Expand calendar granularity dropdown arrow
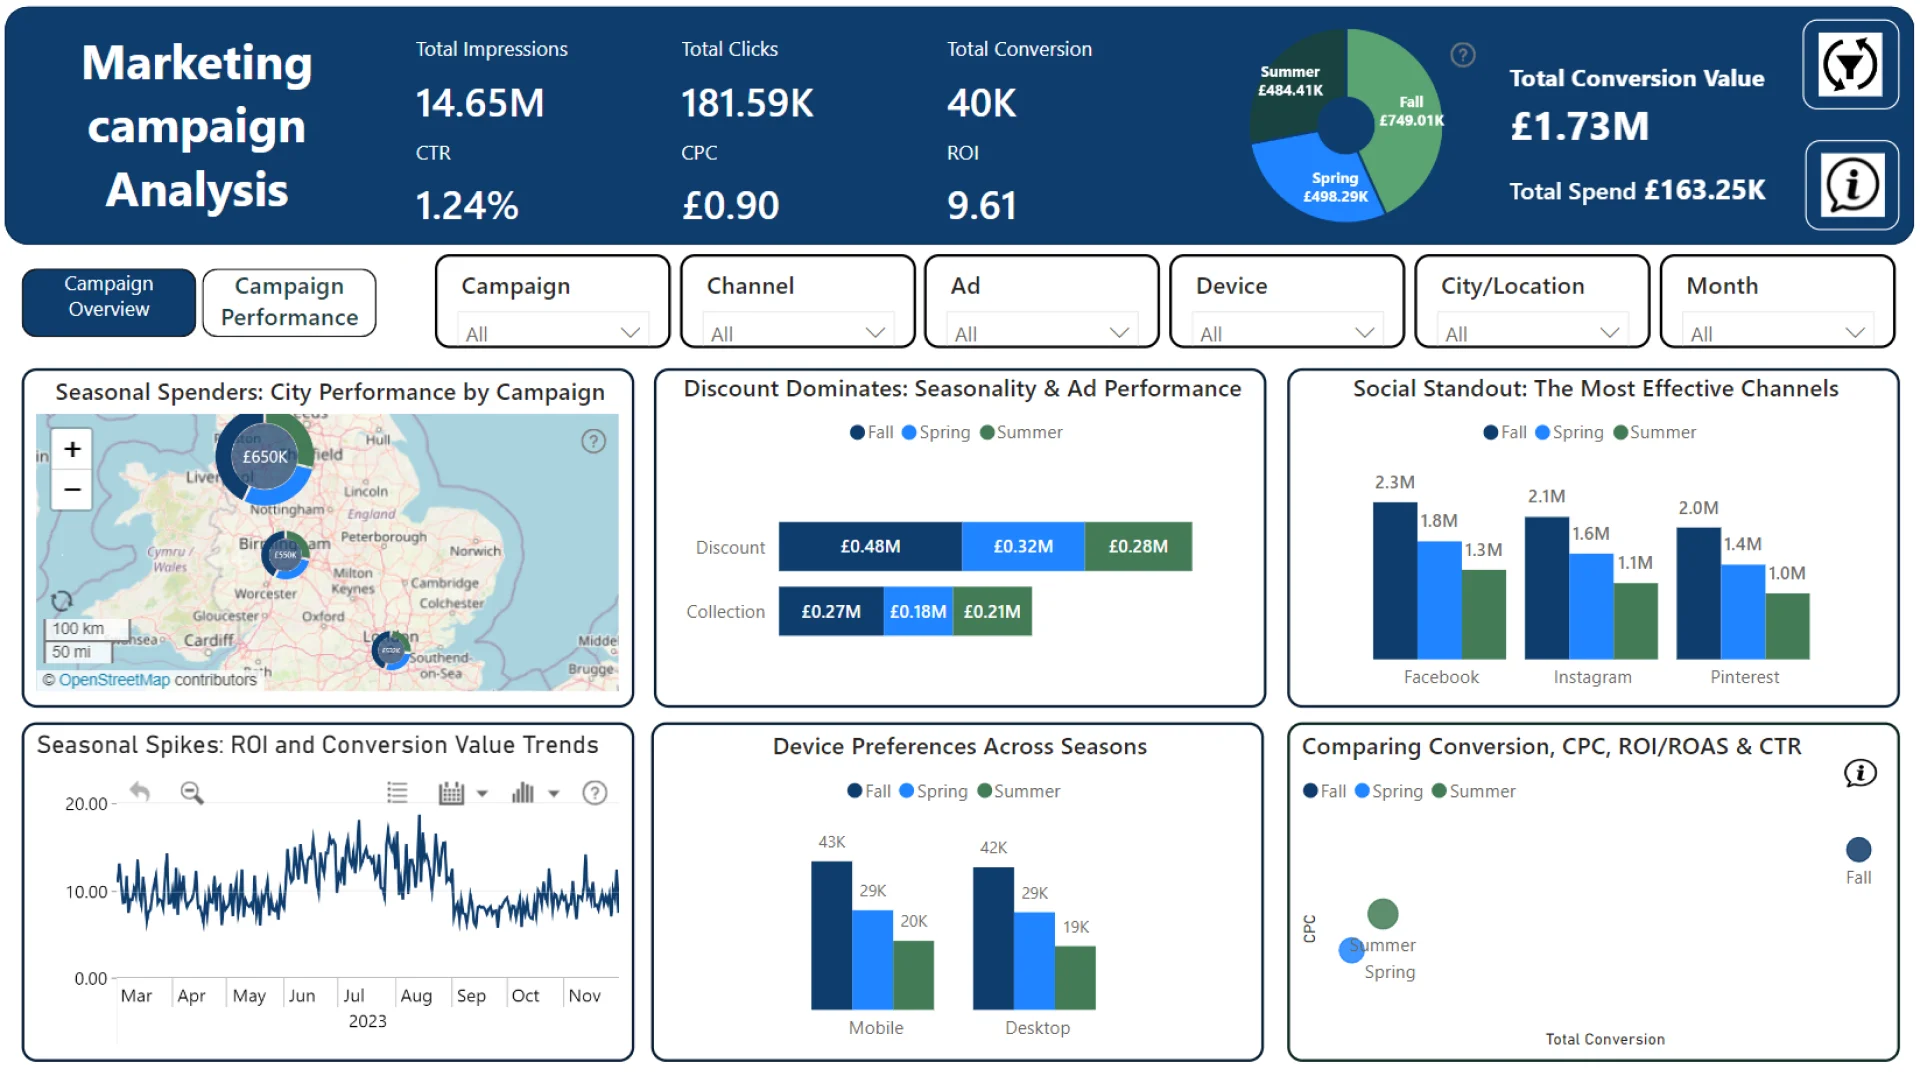The image size is (1920, 1080). click(x=482, y=794)
